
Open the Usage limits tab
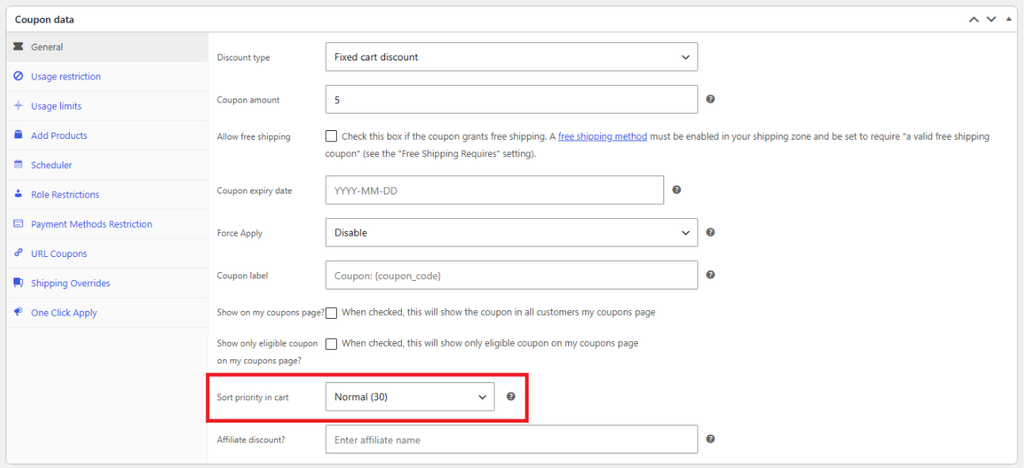point(106,106)
